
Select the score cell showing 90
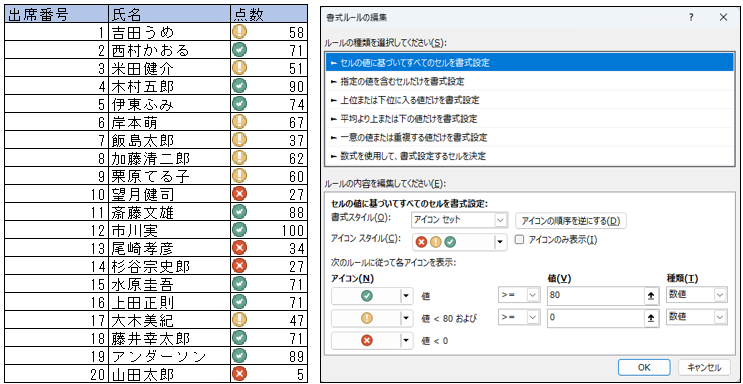[x=269, y=86]
